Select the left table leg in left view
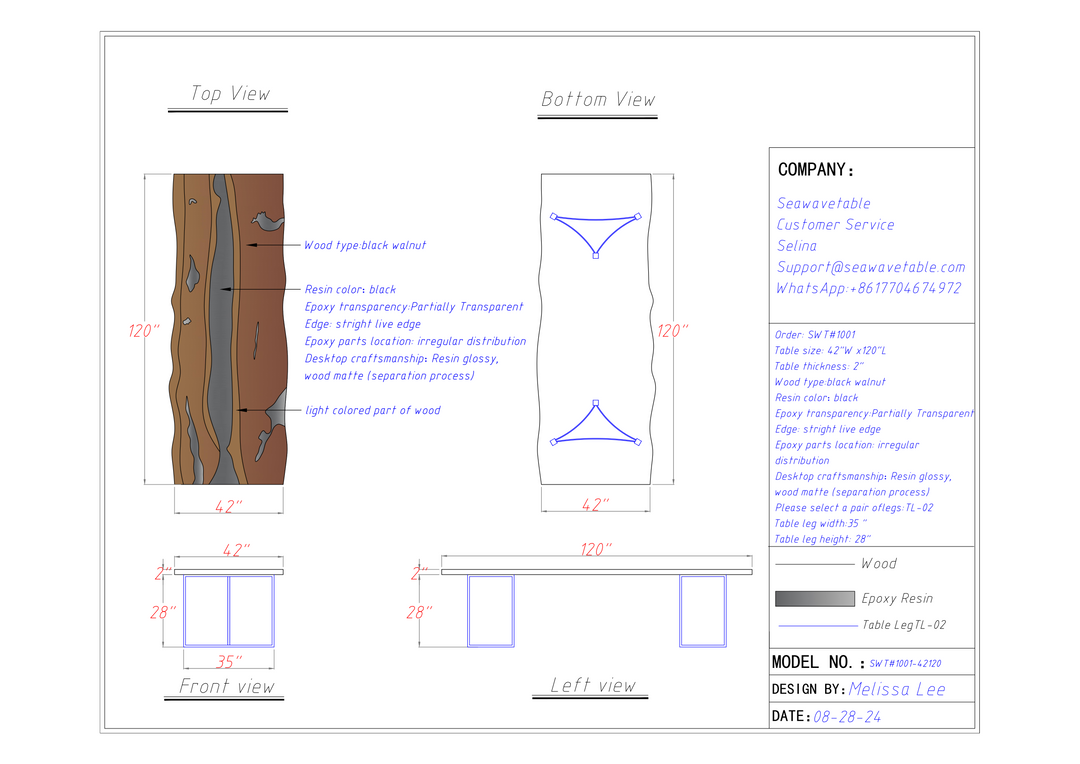1080x764 pixels. pos(491,611)
